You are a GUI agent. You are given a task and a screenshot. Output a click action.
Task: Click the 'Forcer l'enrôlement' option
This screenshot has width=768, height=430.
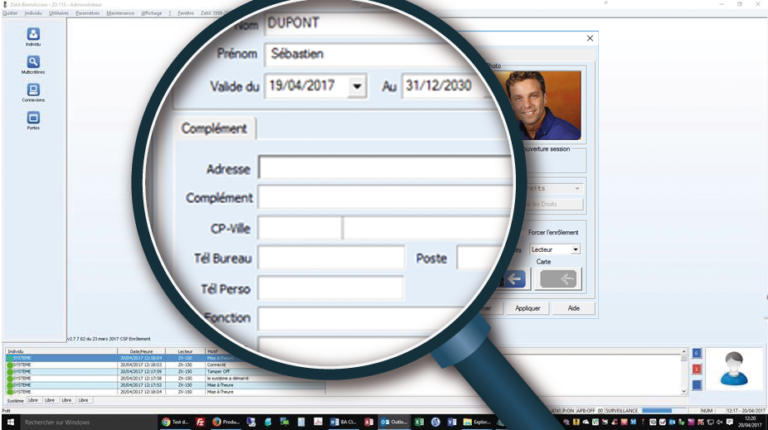[x=553, y=232]
